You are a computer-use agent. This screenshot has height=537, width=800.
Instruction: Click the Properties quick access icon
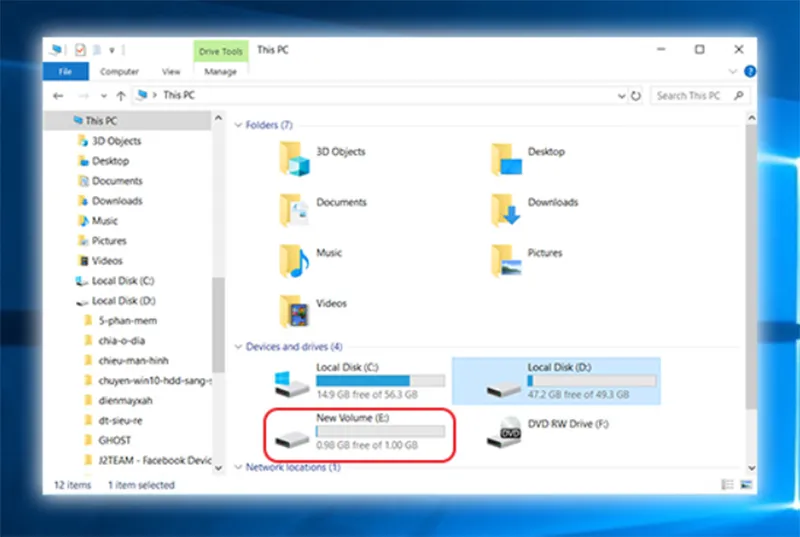(x=80, y=49)
